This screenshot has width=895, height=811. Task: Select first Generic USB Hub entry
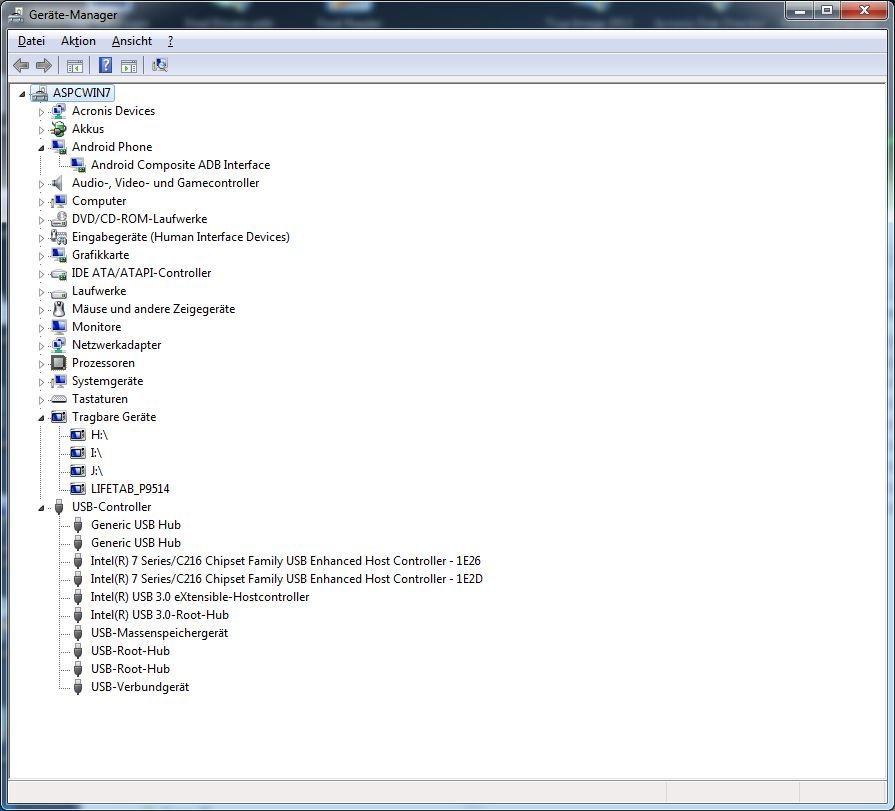click(x=136, y=525)
